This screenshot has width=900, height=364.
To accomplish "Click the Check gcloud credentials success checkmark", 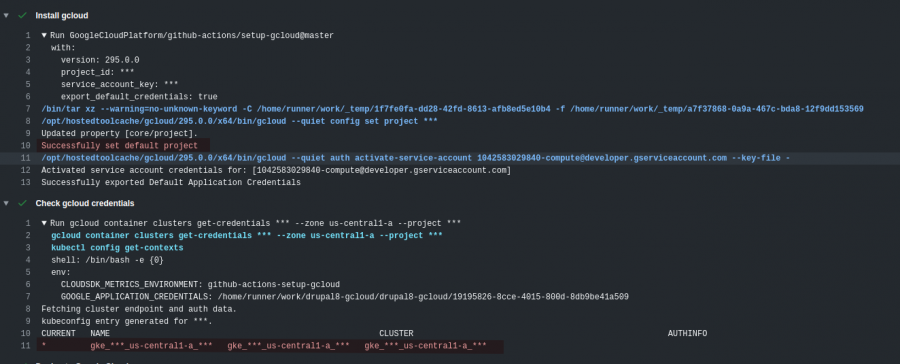I will (22, 203).
